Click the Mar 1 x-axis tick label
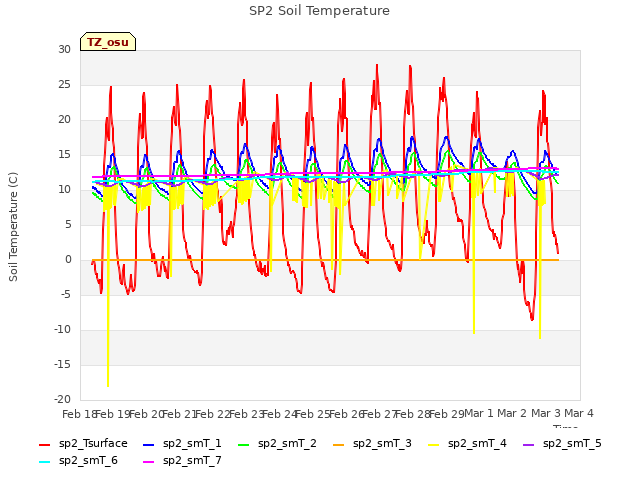 tap(479, 413)
